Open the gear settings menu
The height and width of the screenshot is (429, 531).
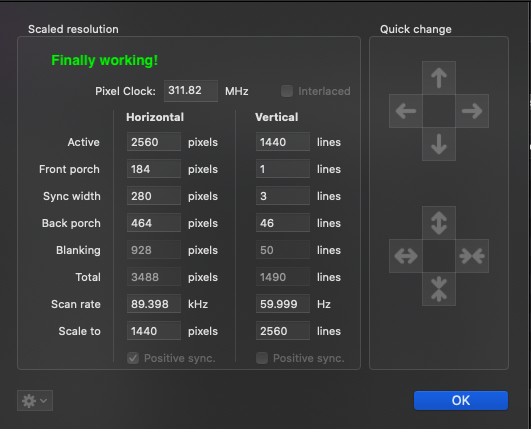pyautogui.click(x=35, y=401)
